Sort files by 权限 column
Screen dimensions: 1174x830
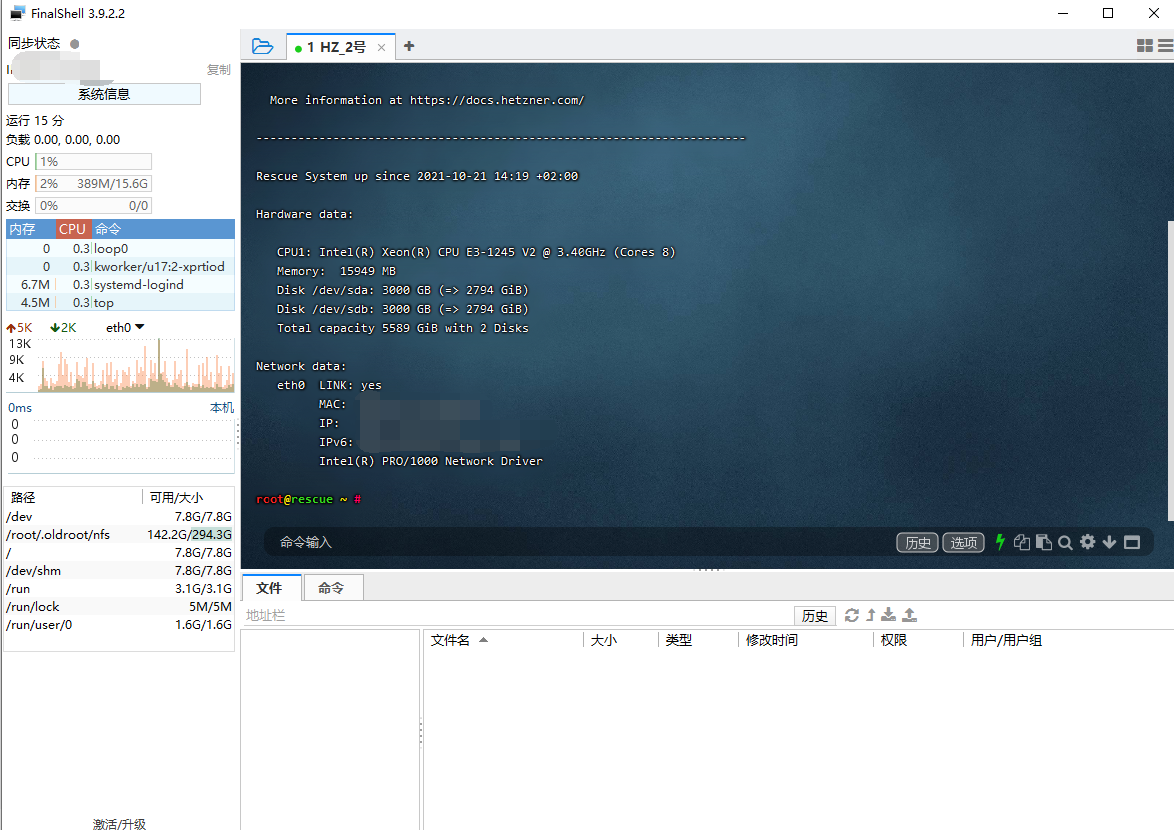(x=918, y=641)
